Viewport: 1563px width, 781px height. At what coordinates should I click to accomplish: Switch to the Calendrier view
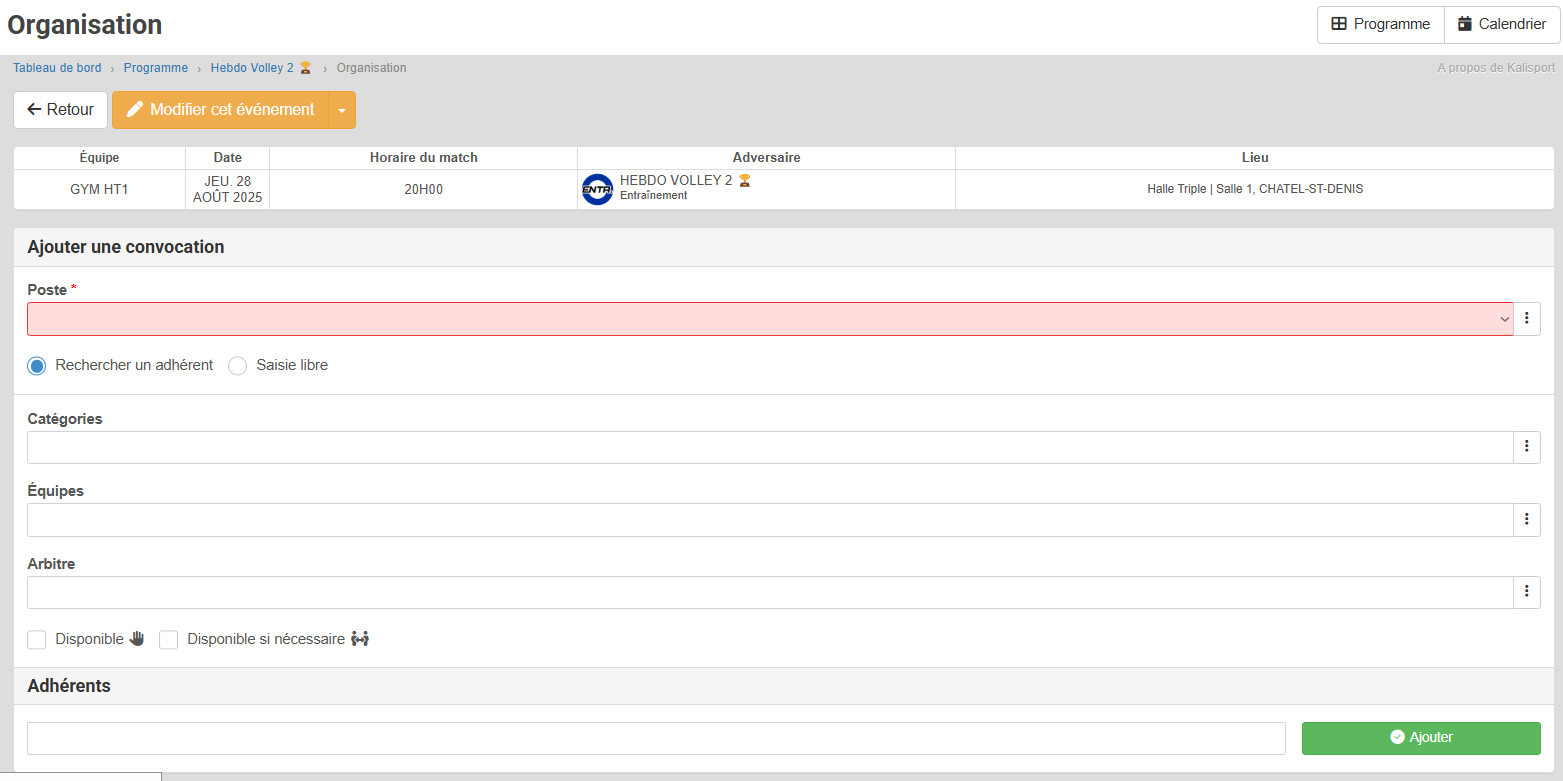coord(1502,24)
